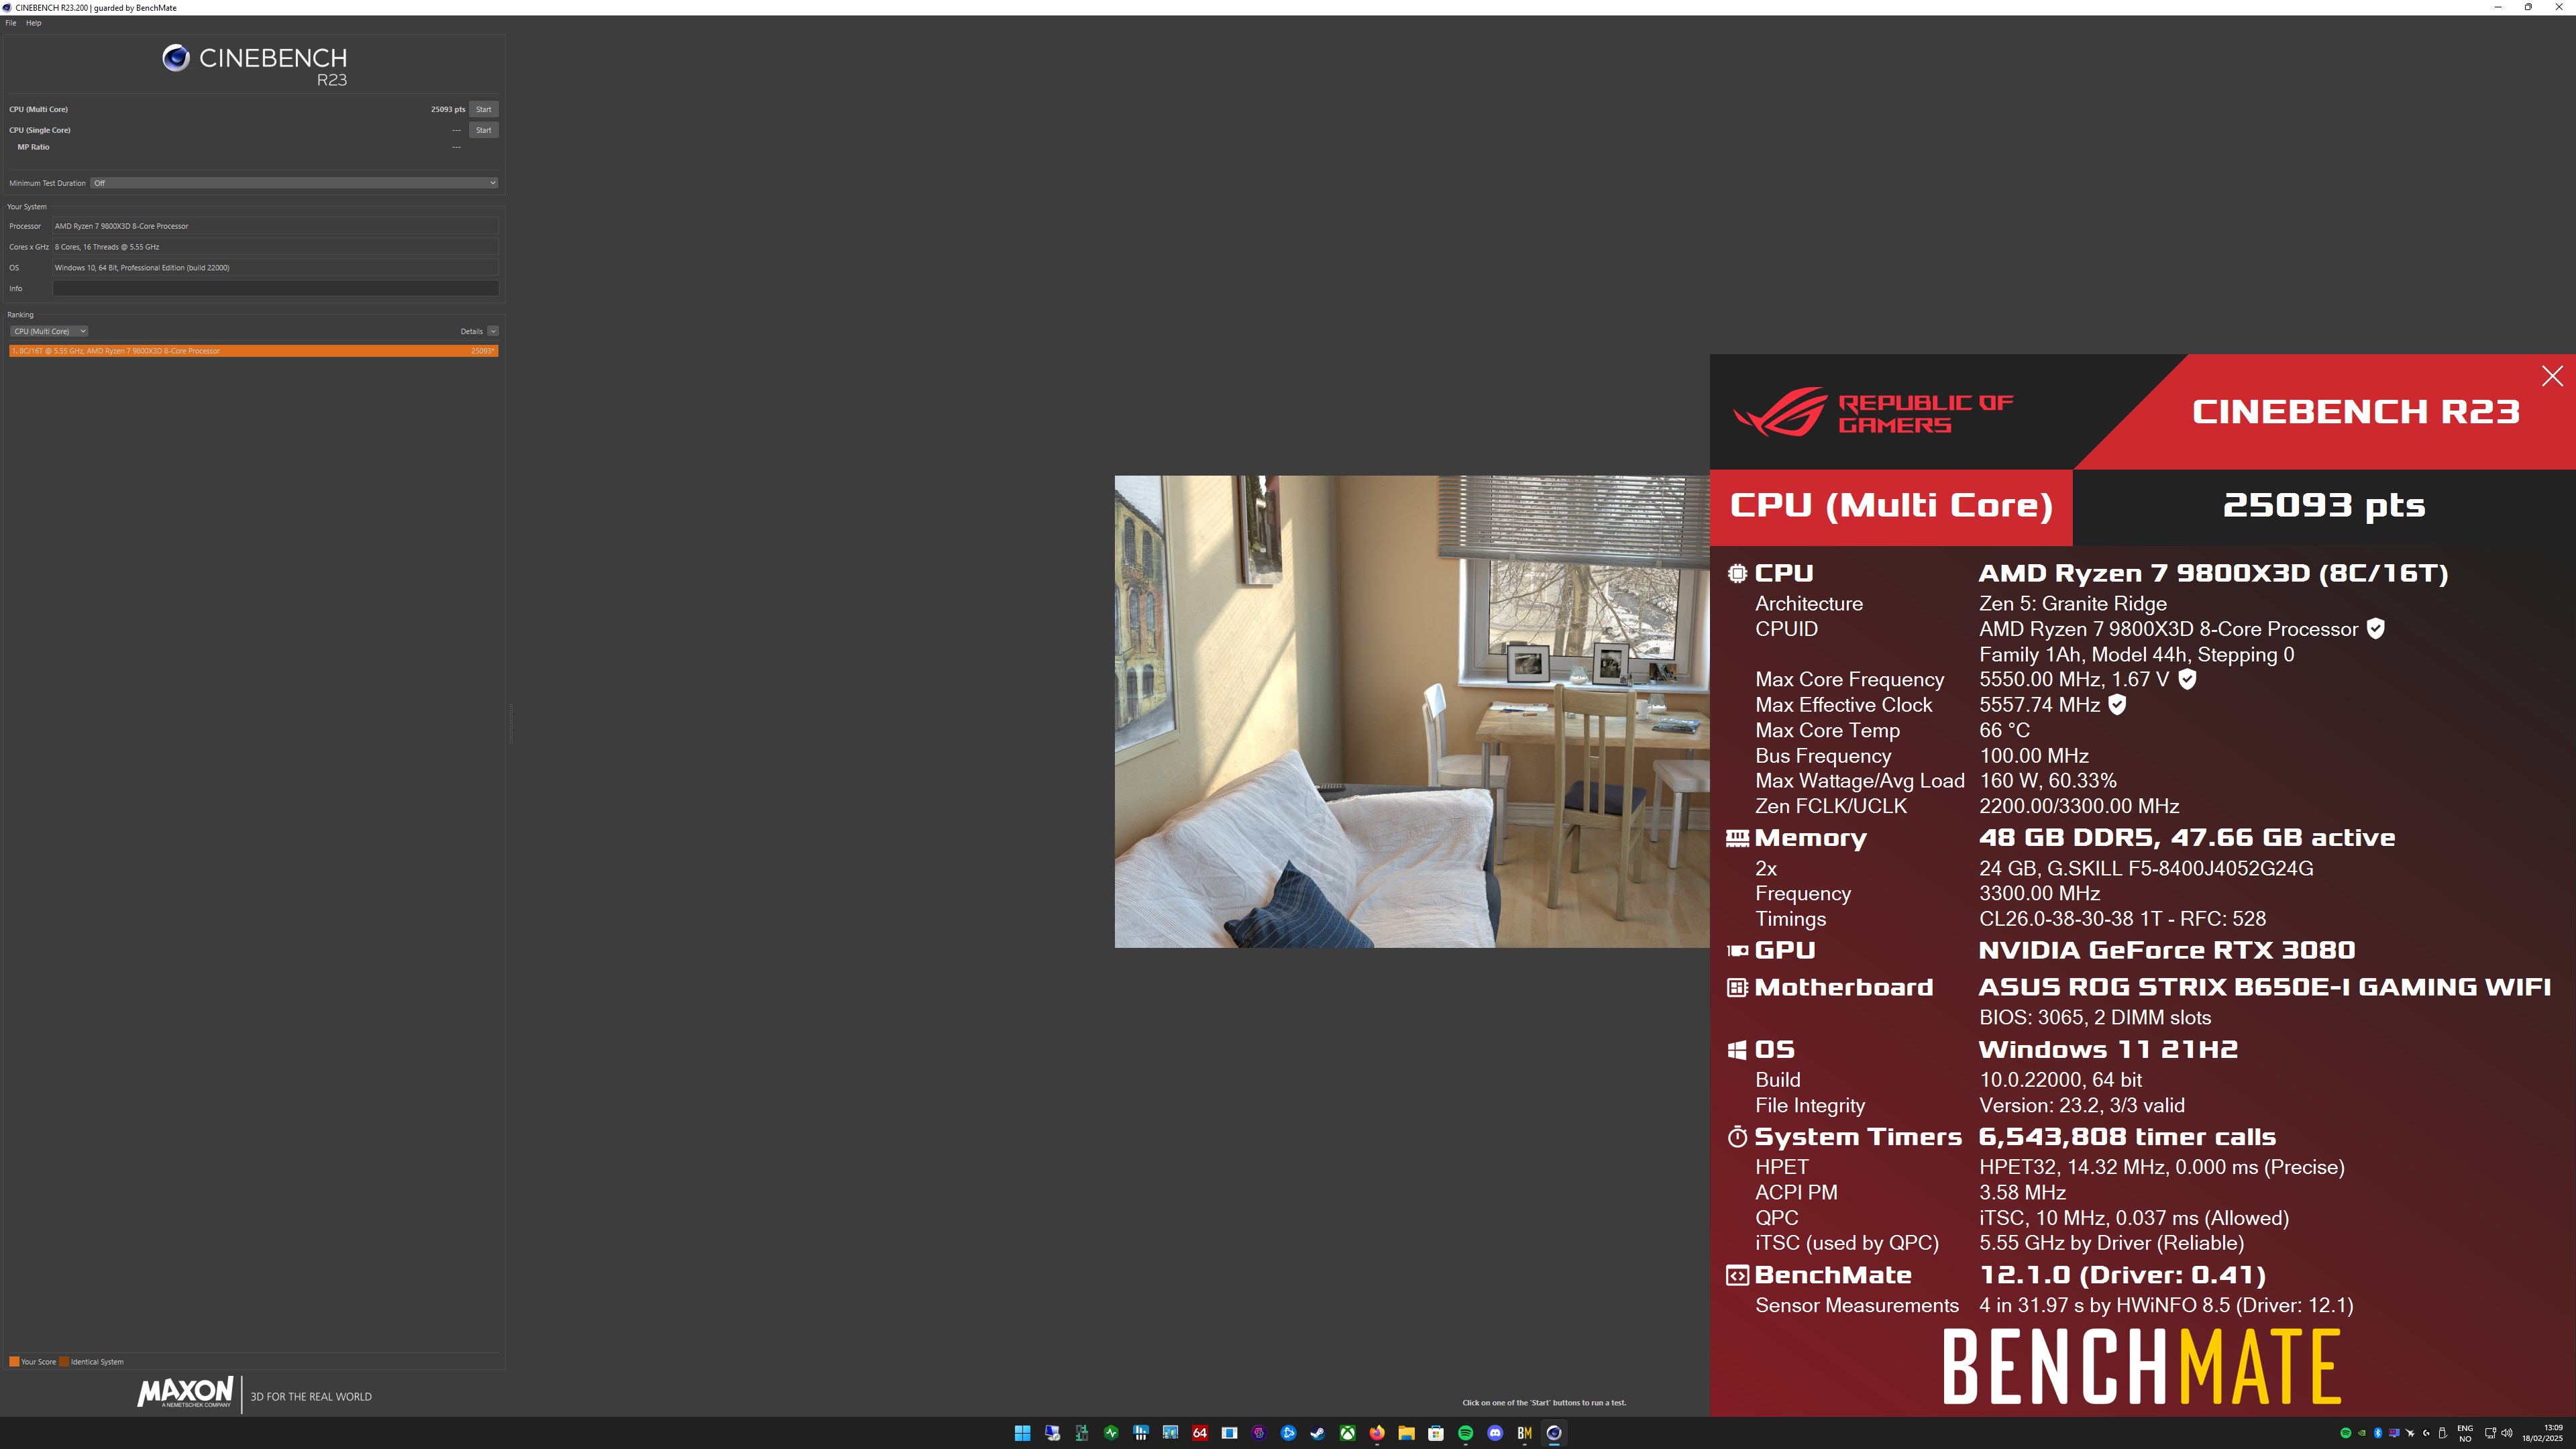Open Xbox app from the taskbar
Screen dimensions: 2576x1449
click(x=1348, y=1433)
